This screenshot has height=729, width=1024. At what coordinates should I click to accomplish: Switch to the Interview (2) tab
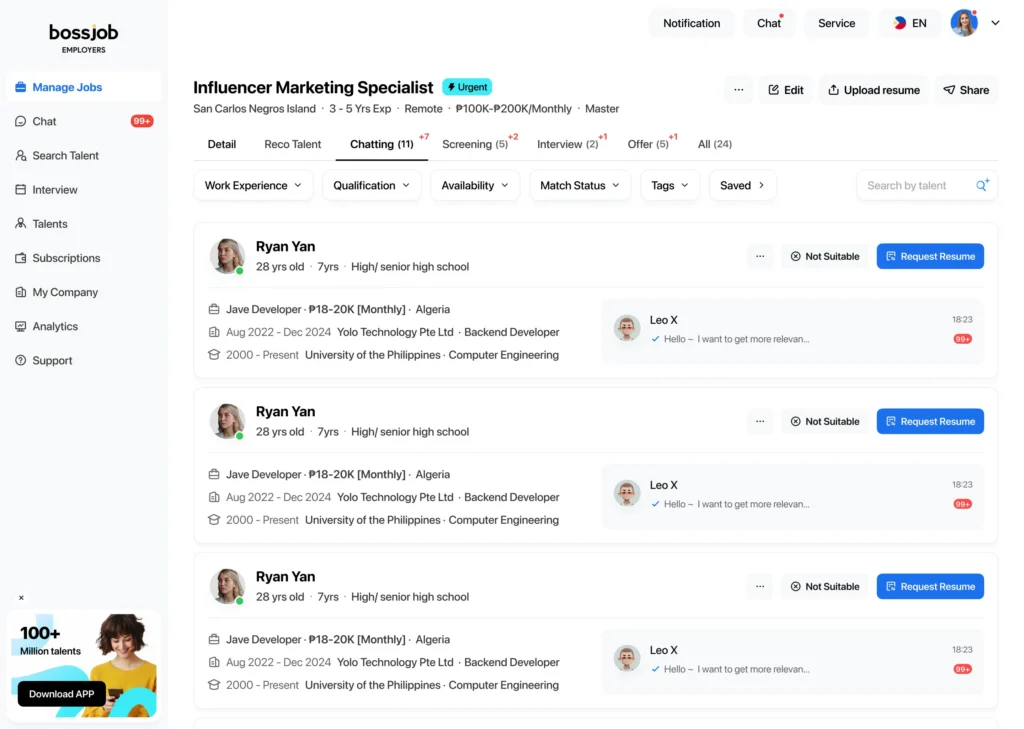pyautogui.click(x=568, y=144)
